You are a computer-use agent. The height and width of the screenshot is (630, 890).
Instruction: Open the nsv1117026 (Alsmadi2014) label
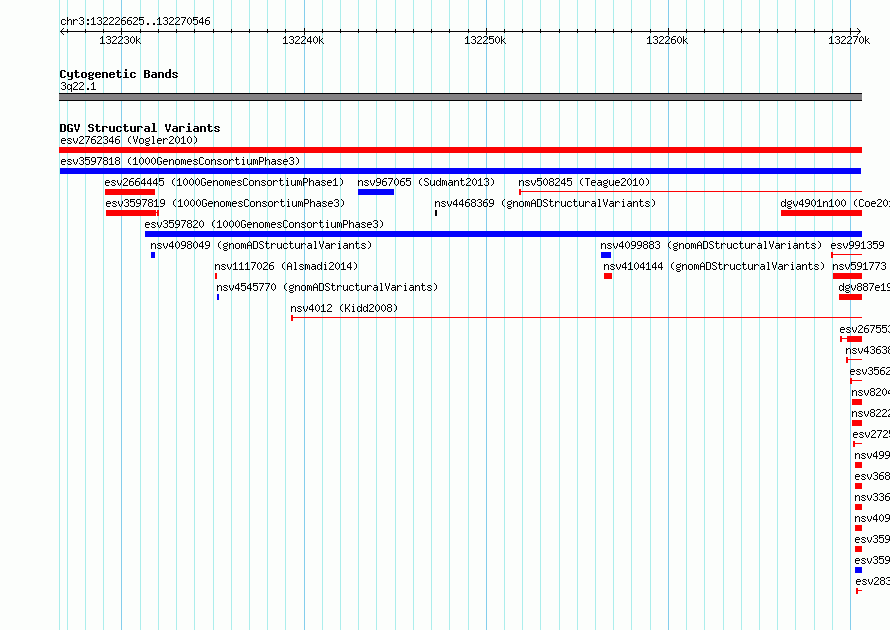pyautogui.click(x=286, y=266)
